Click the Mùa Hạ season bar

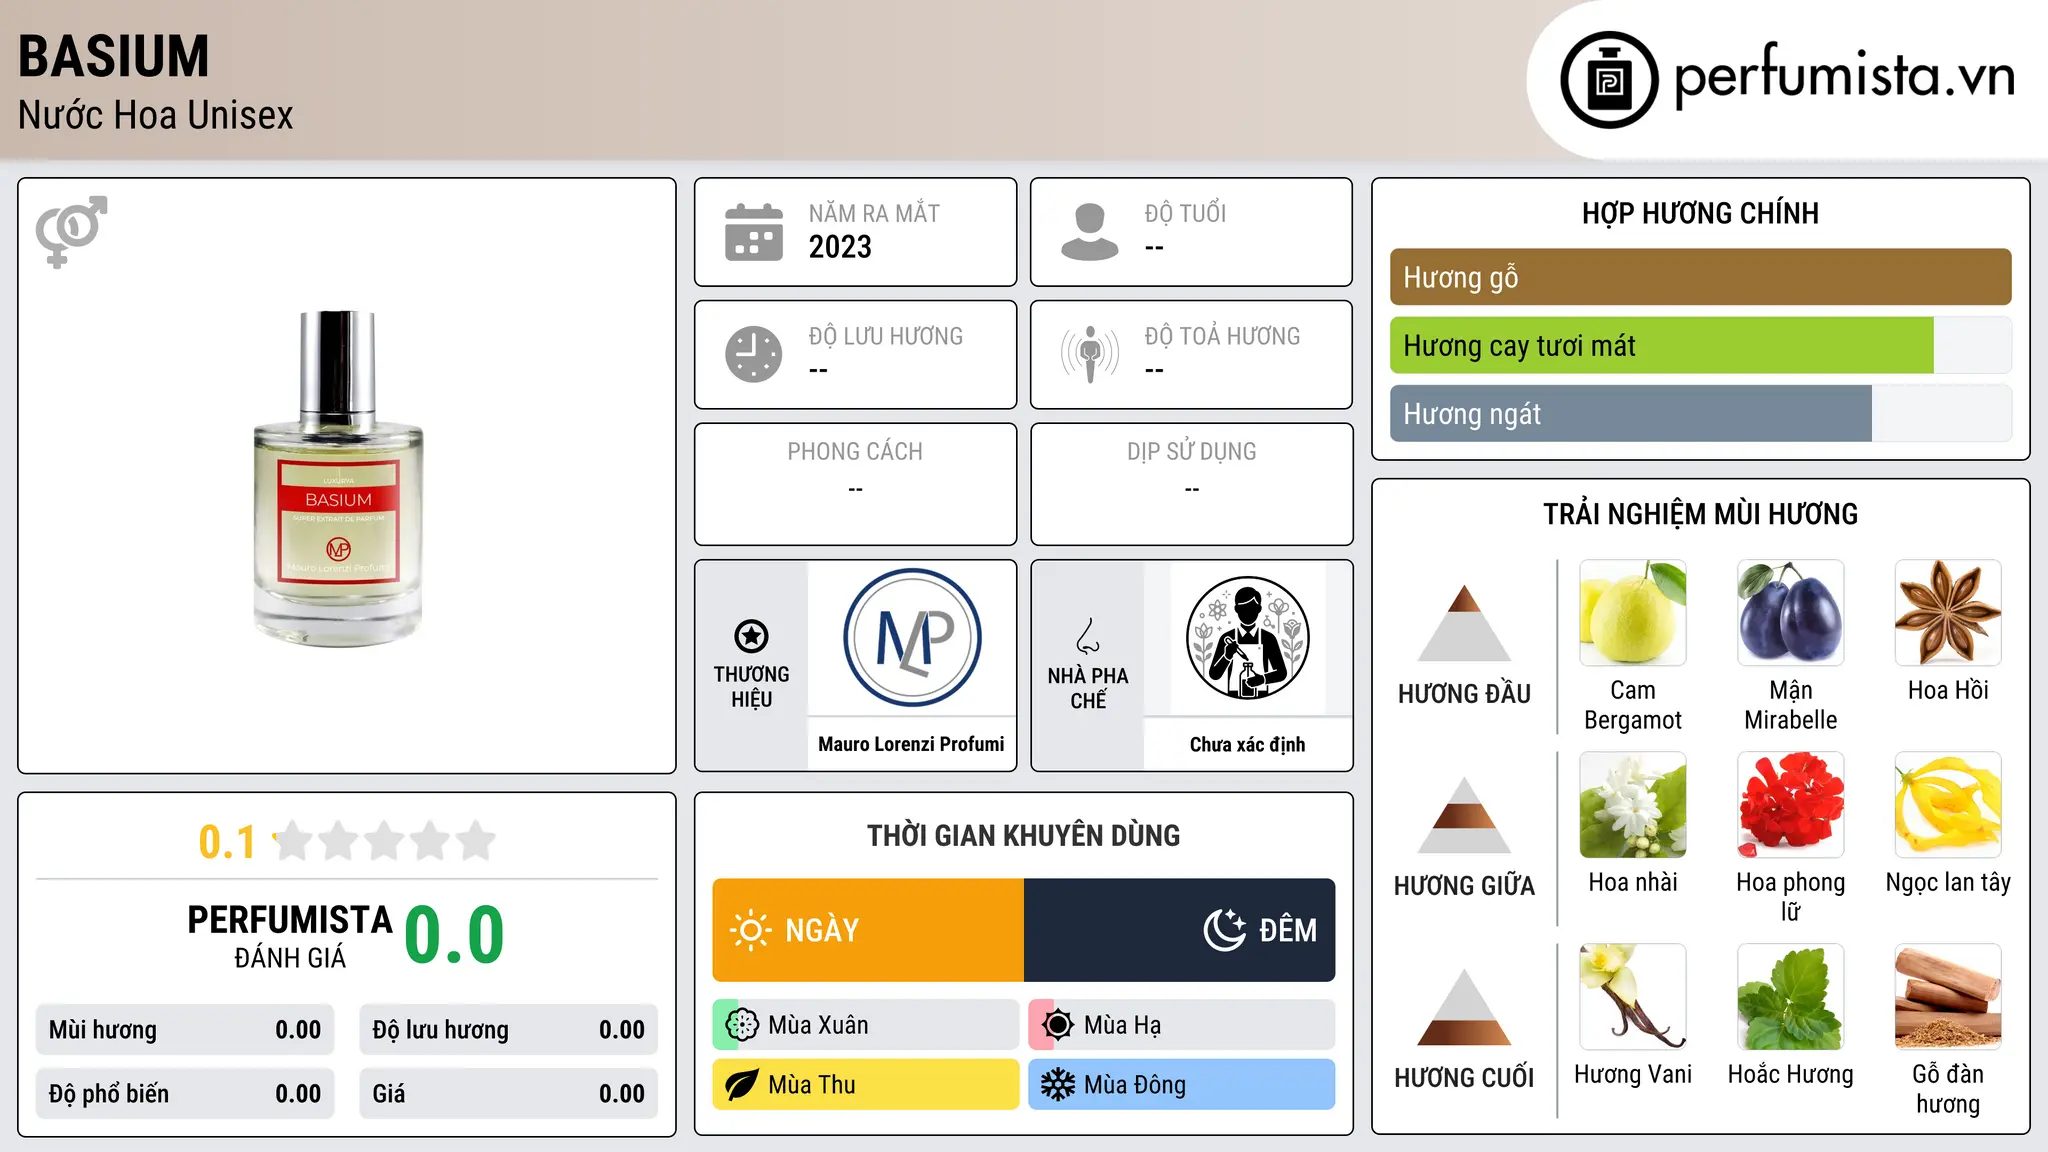click(x=1182, y=1025)
